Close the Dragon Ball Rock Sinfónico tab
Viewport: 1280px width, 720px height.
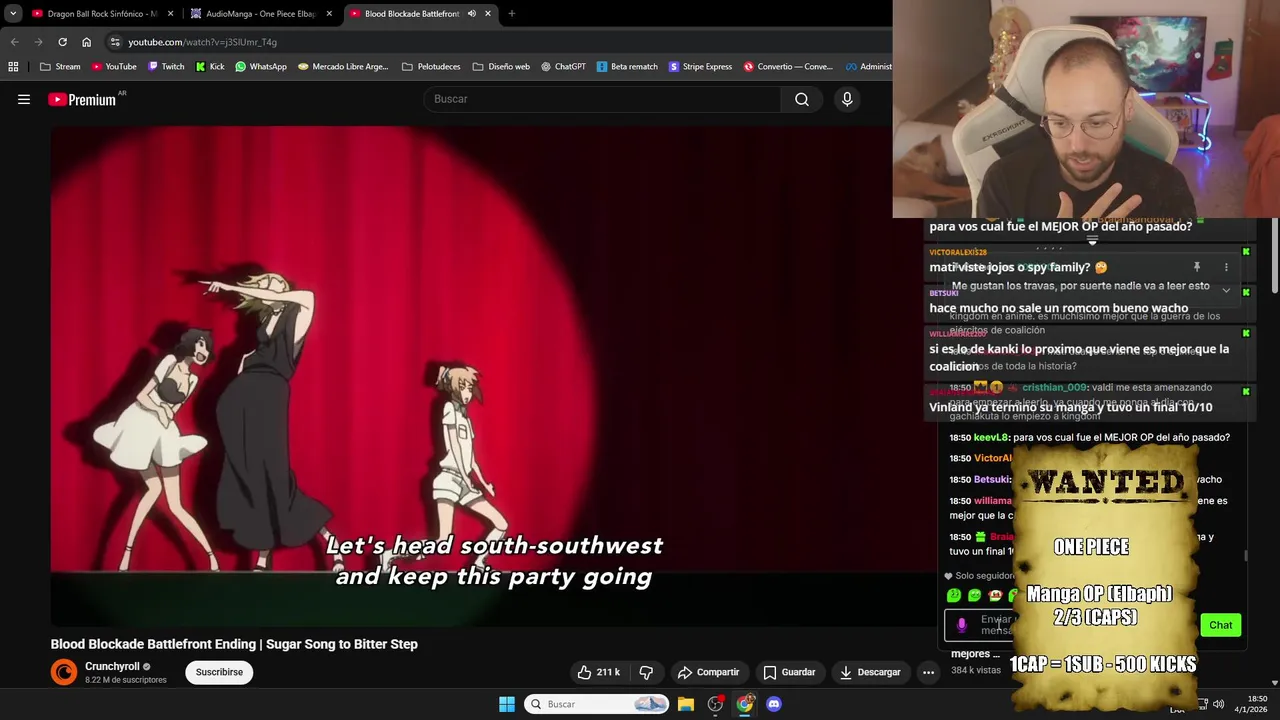pos(171,14)
